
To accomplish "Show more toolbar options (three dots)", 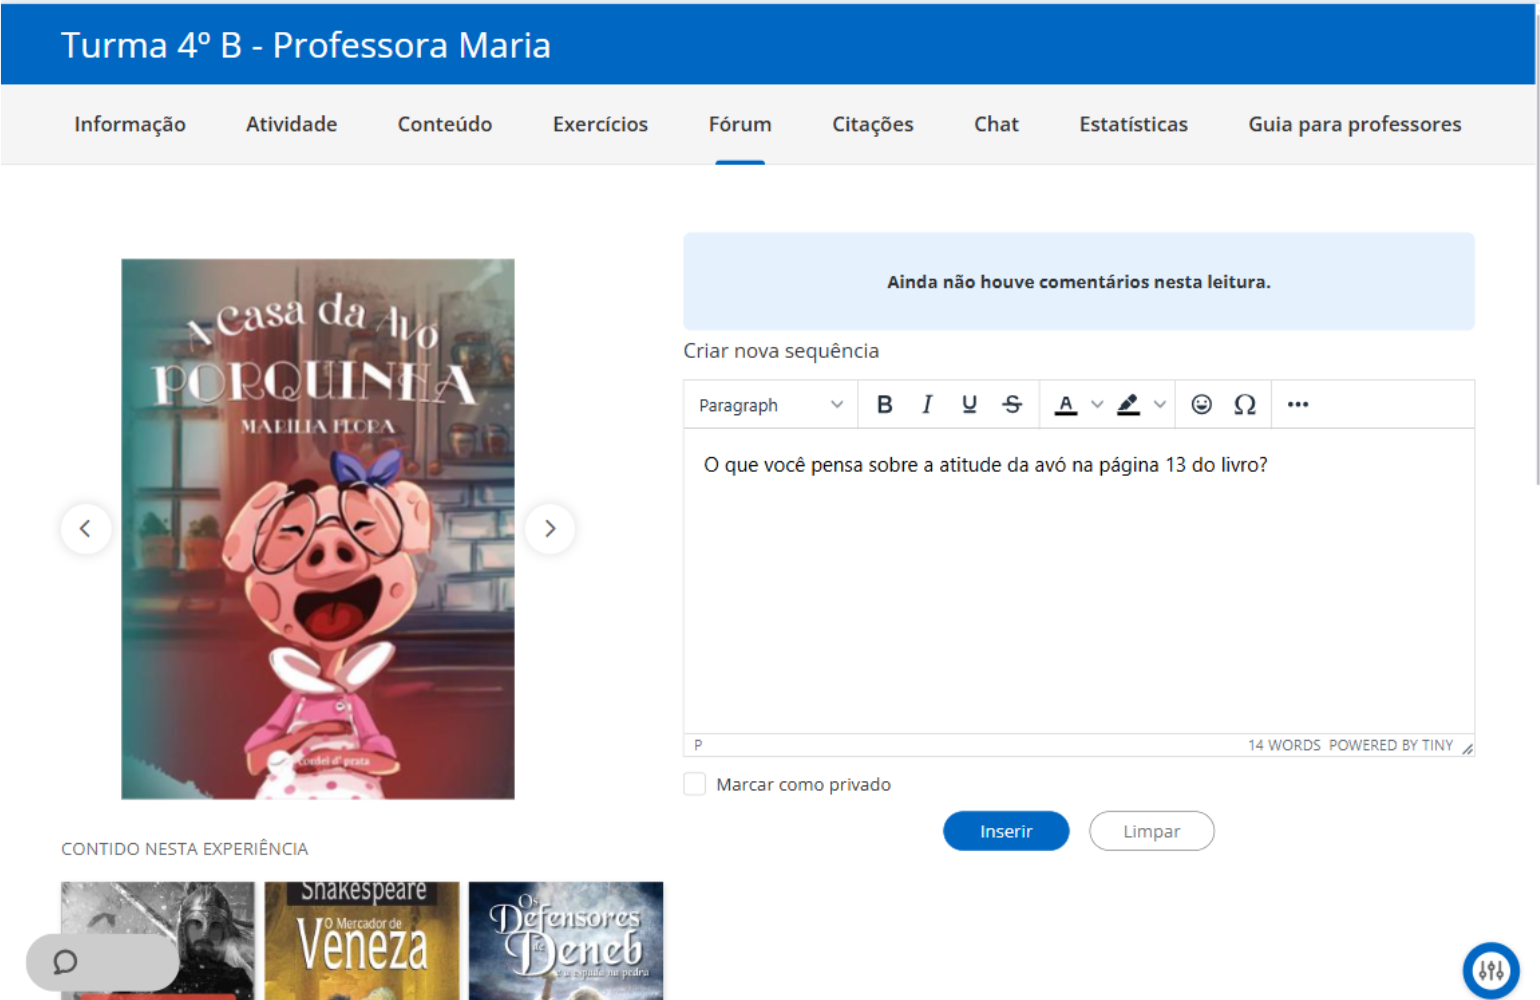I will pos(1298,404).
